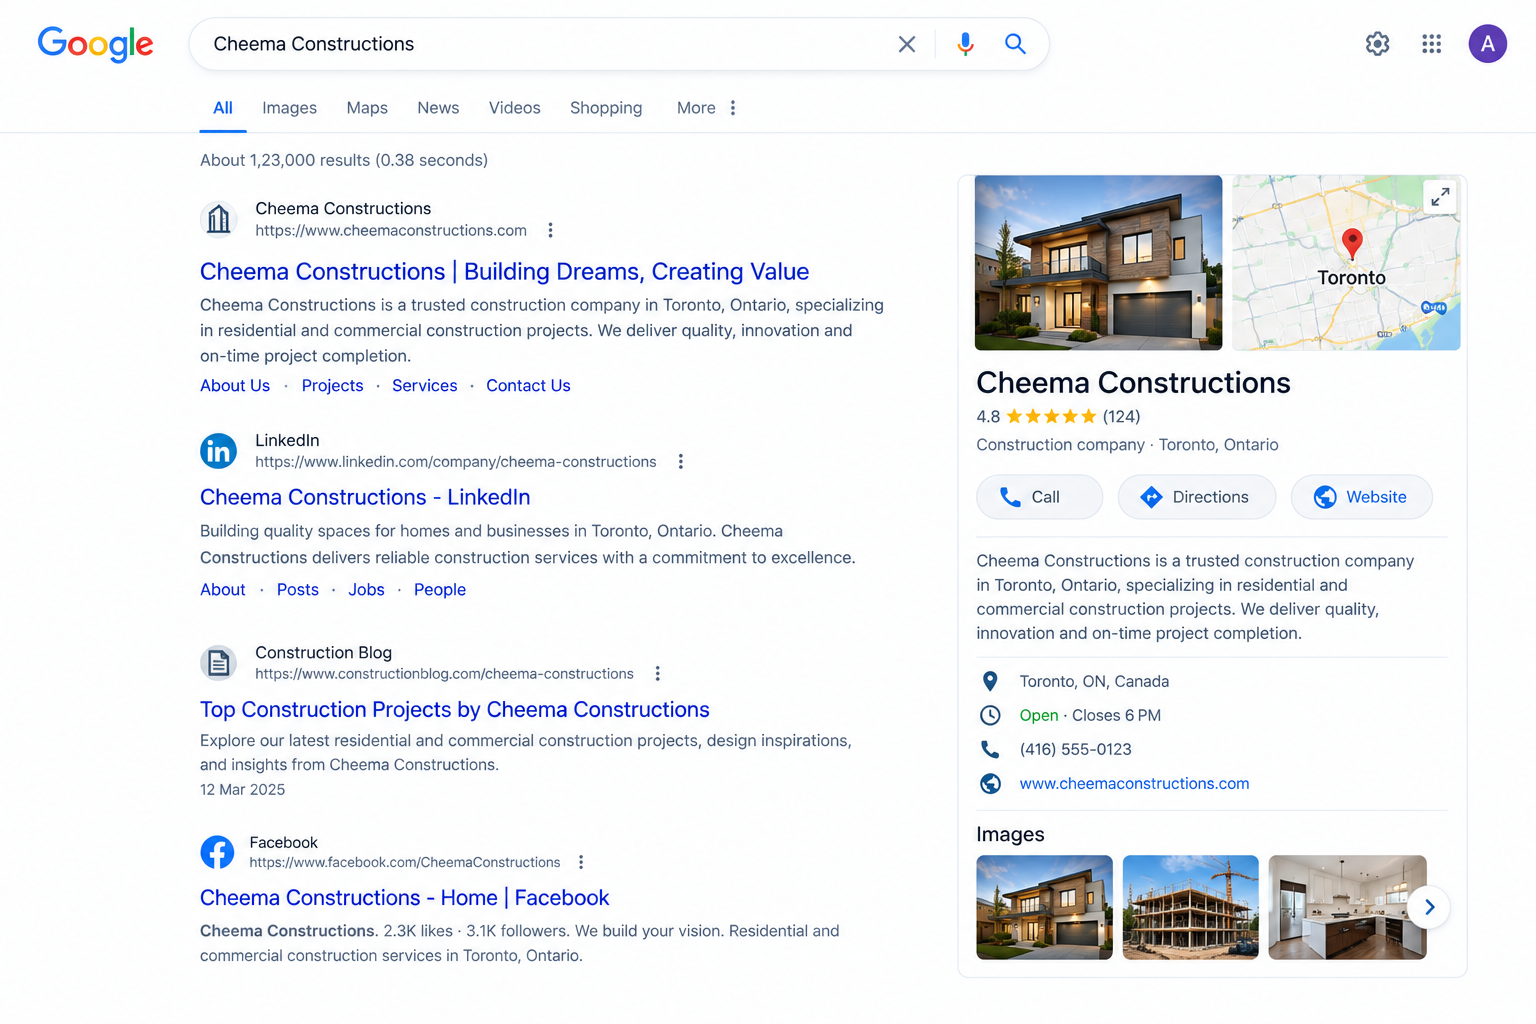Screen dimensions: 1536x1024
Task: Click the Facebook favicon
Action: click(217, 852)
